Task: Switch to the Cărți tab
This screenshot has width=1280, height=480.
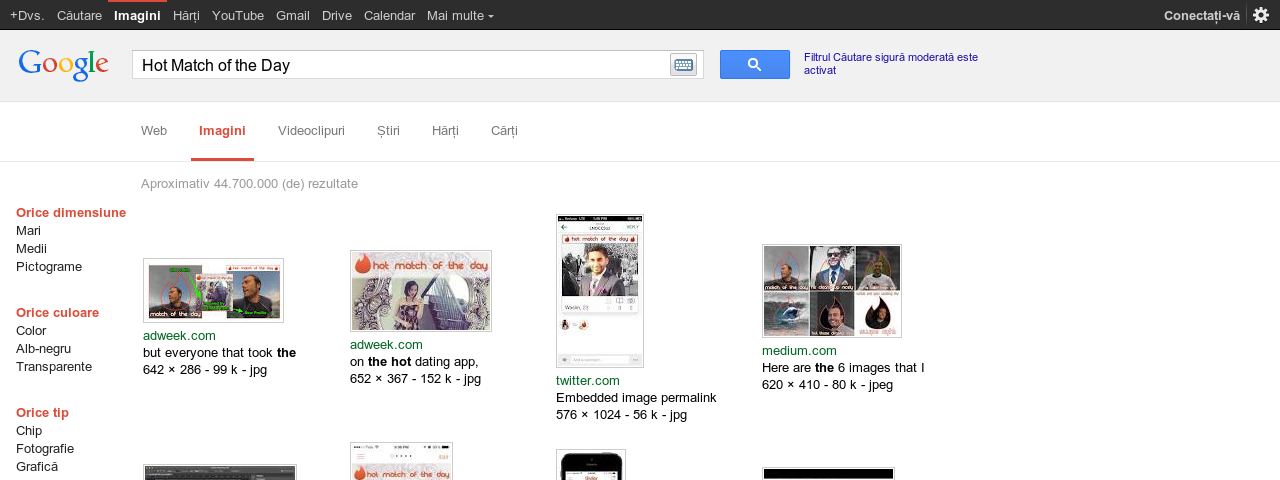Action: point(504,131)
